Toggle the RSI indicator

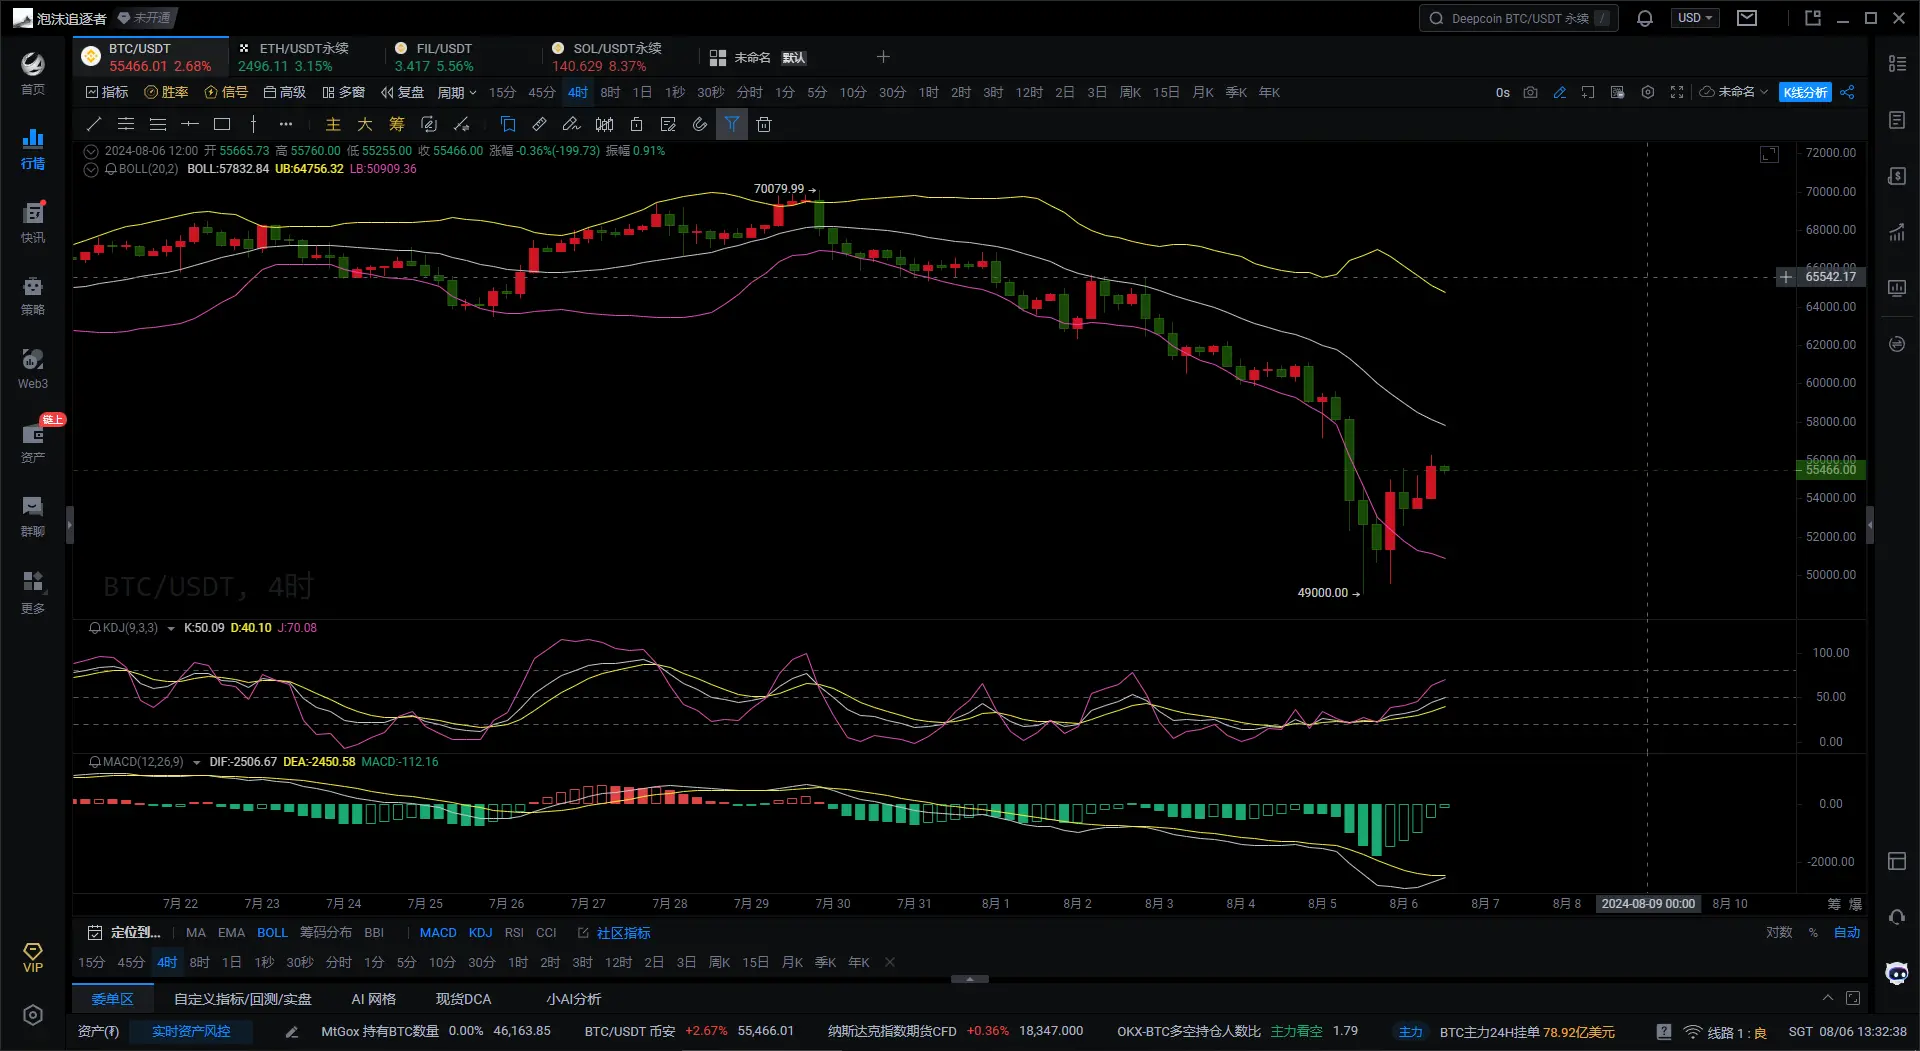click(514, 932)
